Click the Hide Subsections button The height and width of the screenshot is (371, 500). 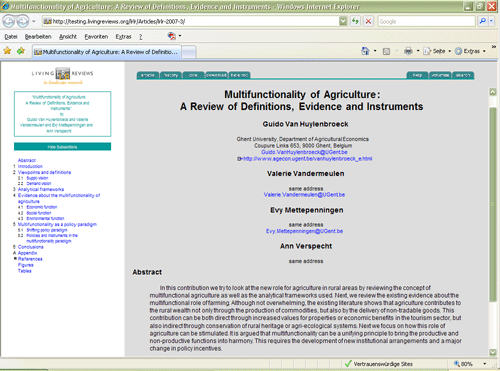point(62,147)
